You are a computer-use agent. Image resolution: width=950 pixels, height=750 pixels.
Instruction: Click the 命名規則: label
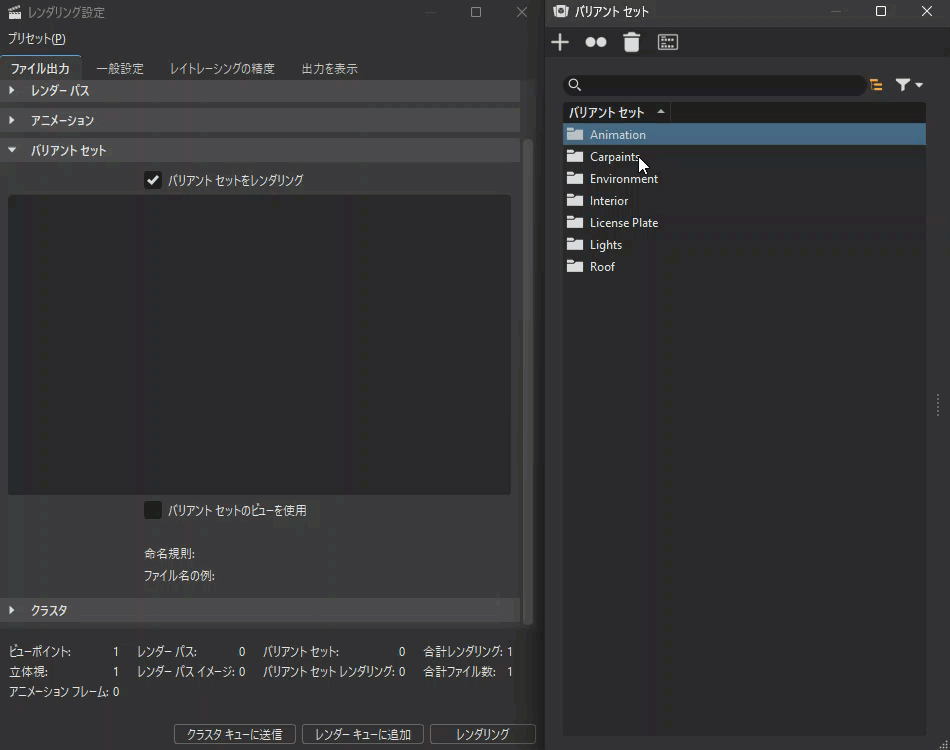[x=169, y=554]
